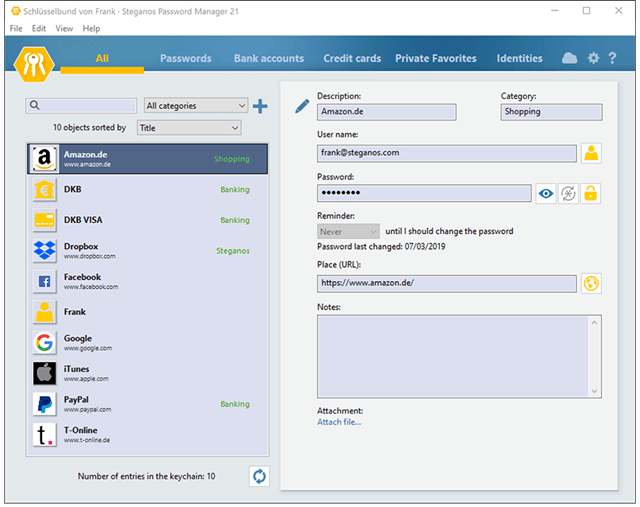Open the cloud sync icon
The height and width of the screenshot is (507, 640).
[569, 58]
